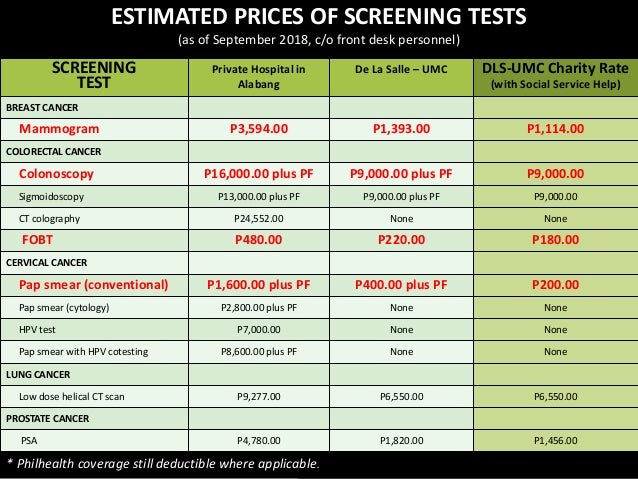Click the Sigmoidoscopy row label

[x=51, y=197]
